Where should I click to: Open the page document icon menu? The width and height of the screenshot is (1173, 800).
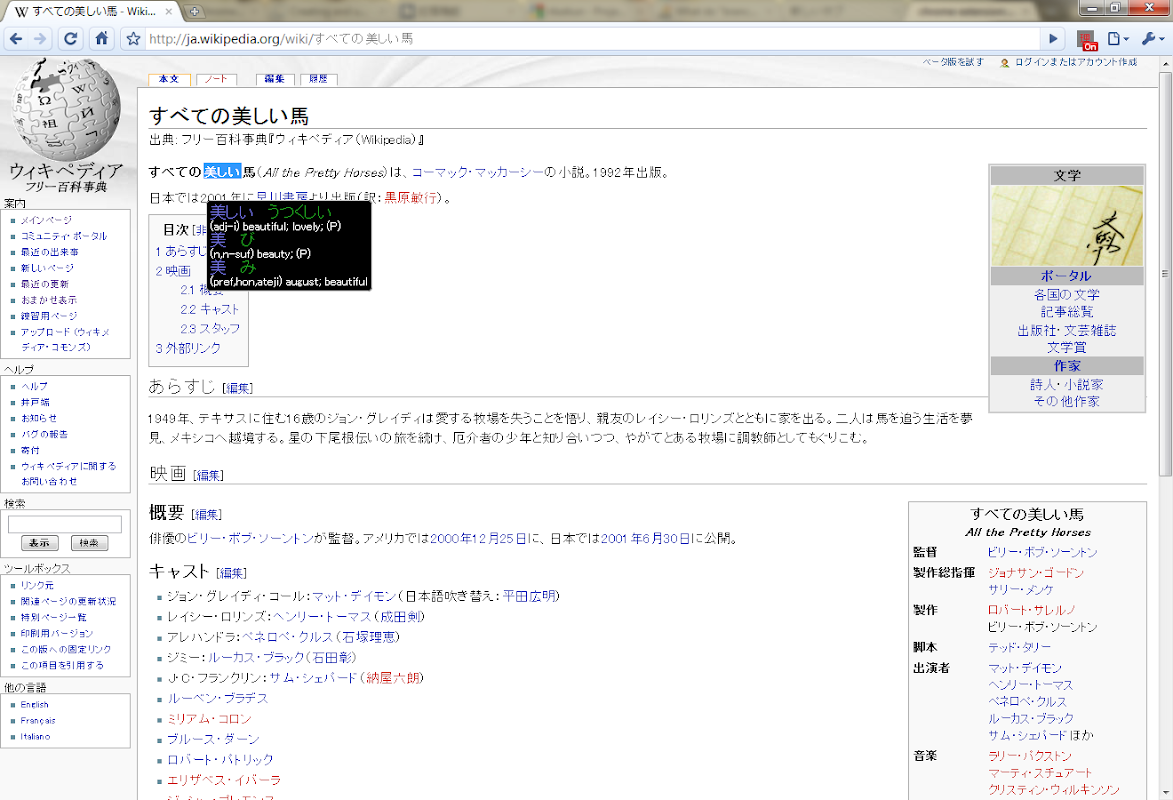1115,40
